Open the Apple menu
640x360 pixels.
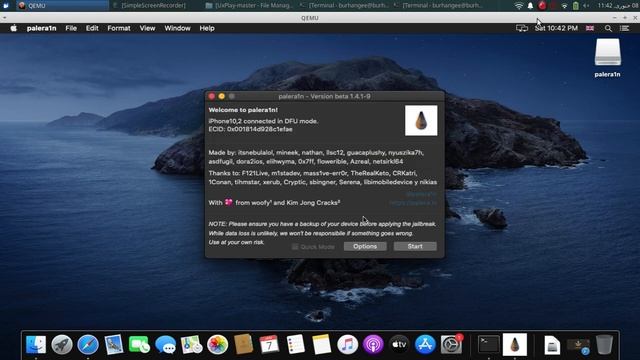(x=13, y=28)
